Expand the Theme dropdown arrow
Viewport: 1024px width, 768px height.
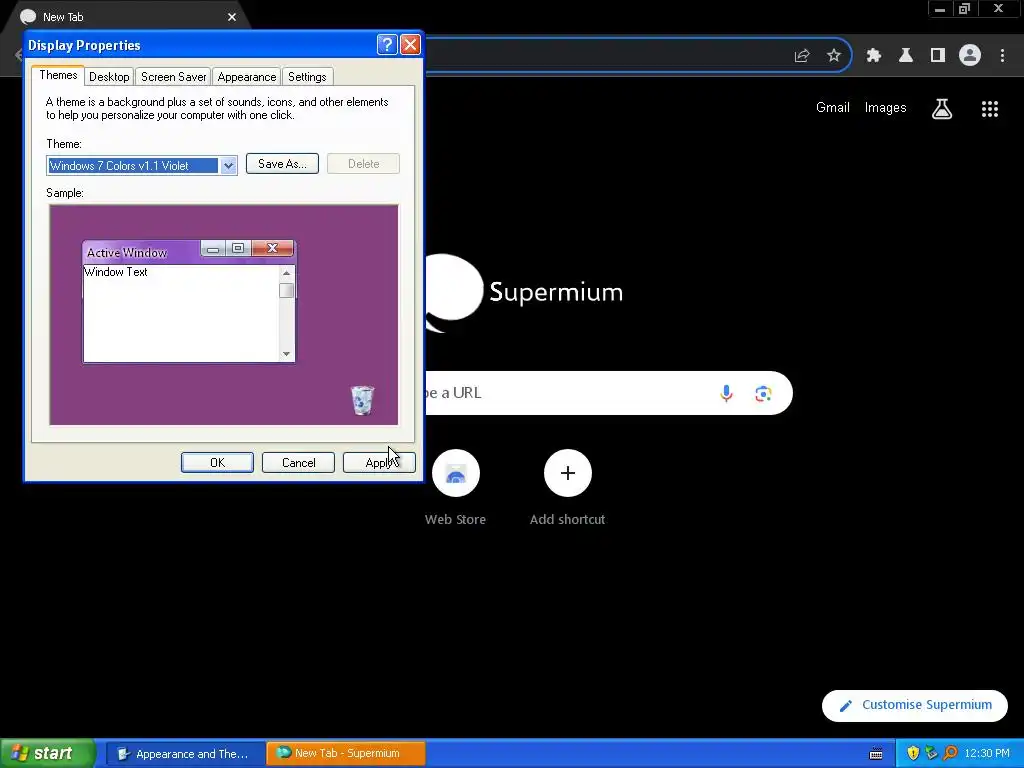[x=228, y=166]
